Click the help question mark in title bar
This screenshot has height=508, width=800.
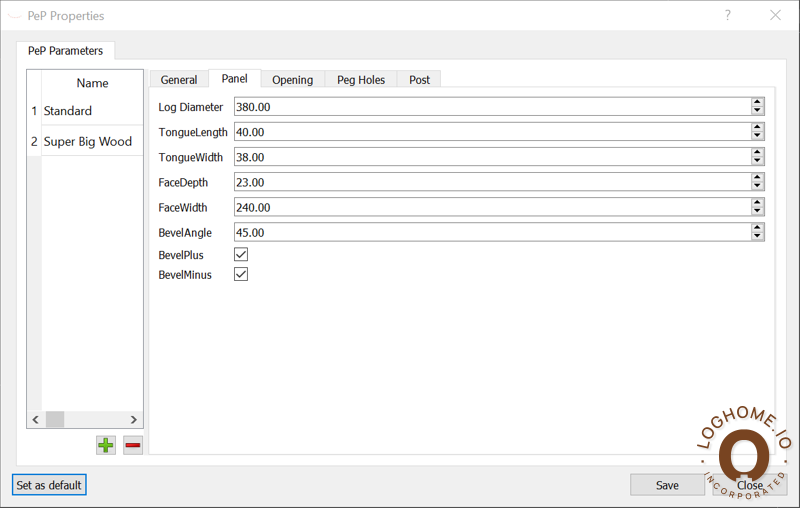[x=728, y=15]
